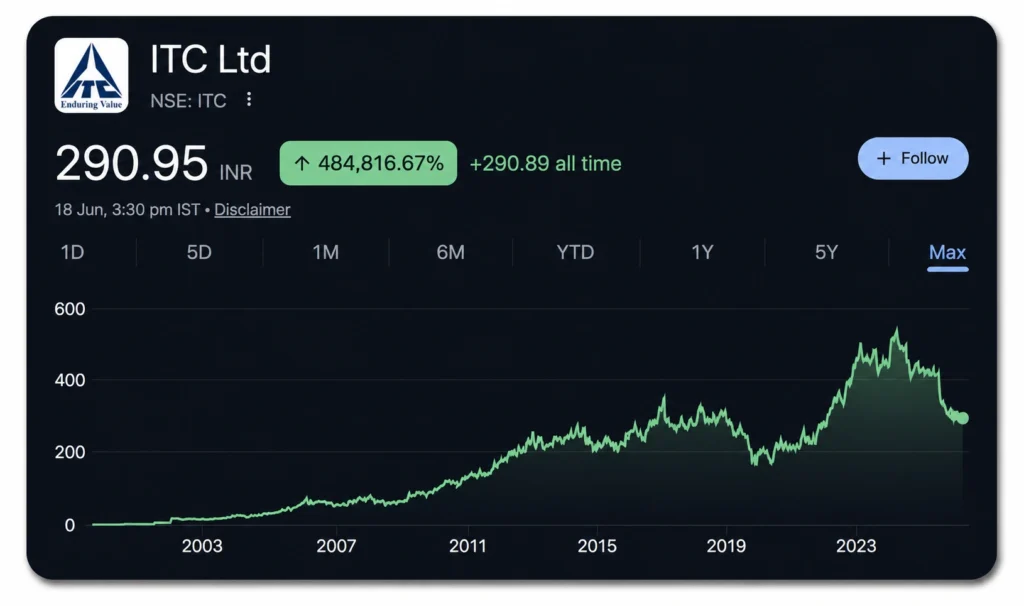Open the three-dot options menu beside NSE: ITC
1024x606 pixels.
tap(249, 99)
